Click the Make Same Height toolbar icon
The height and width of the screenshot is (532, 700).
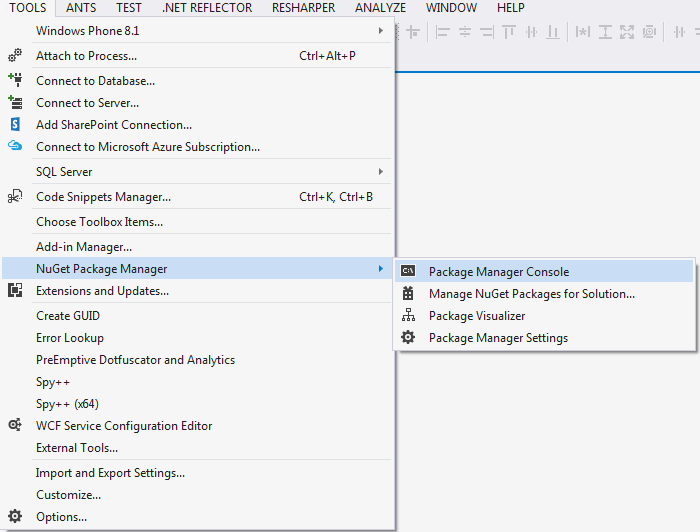click(x=605, y=32)
